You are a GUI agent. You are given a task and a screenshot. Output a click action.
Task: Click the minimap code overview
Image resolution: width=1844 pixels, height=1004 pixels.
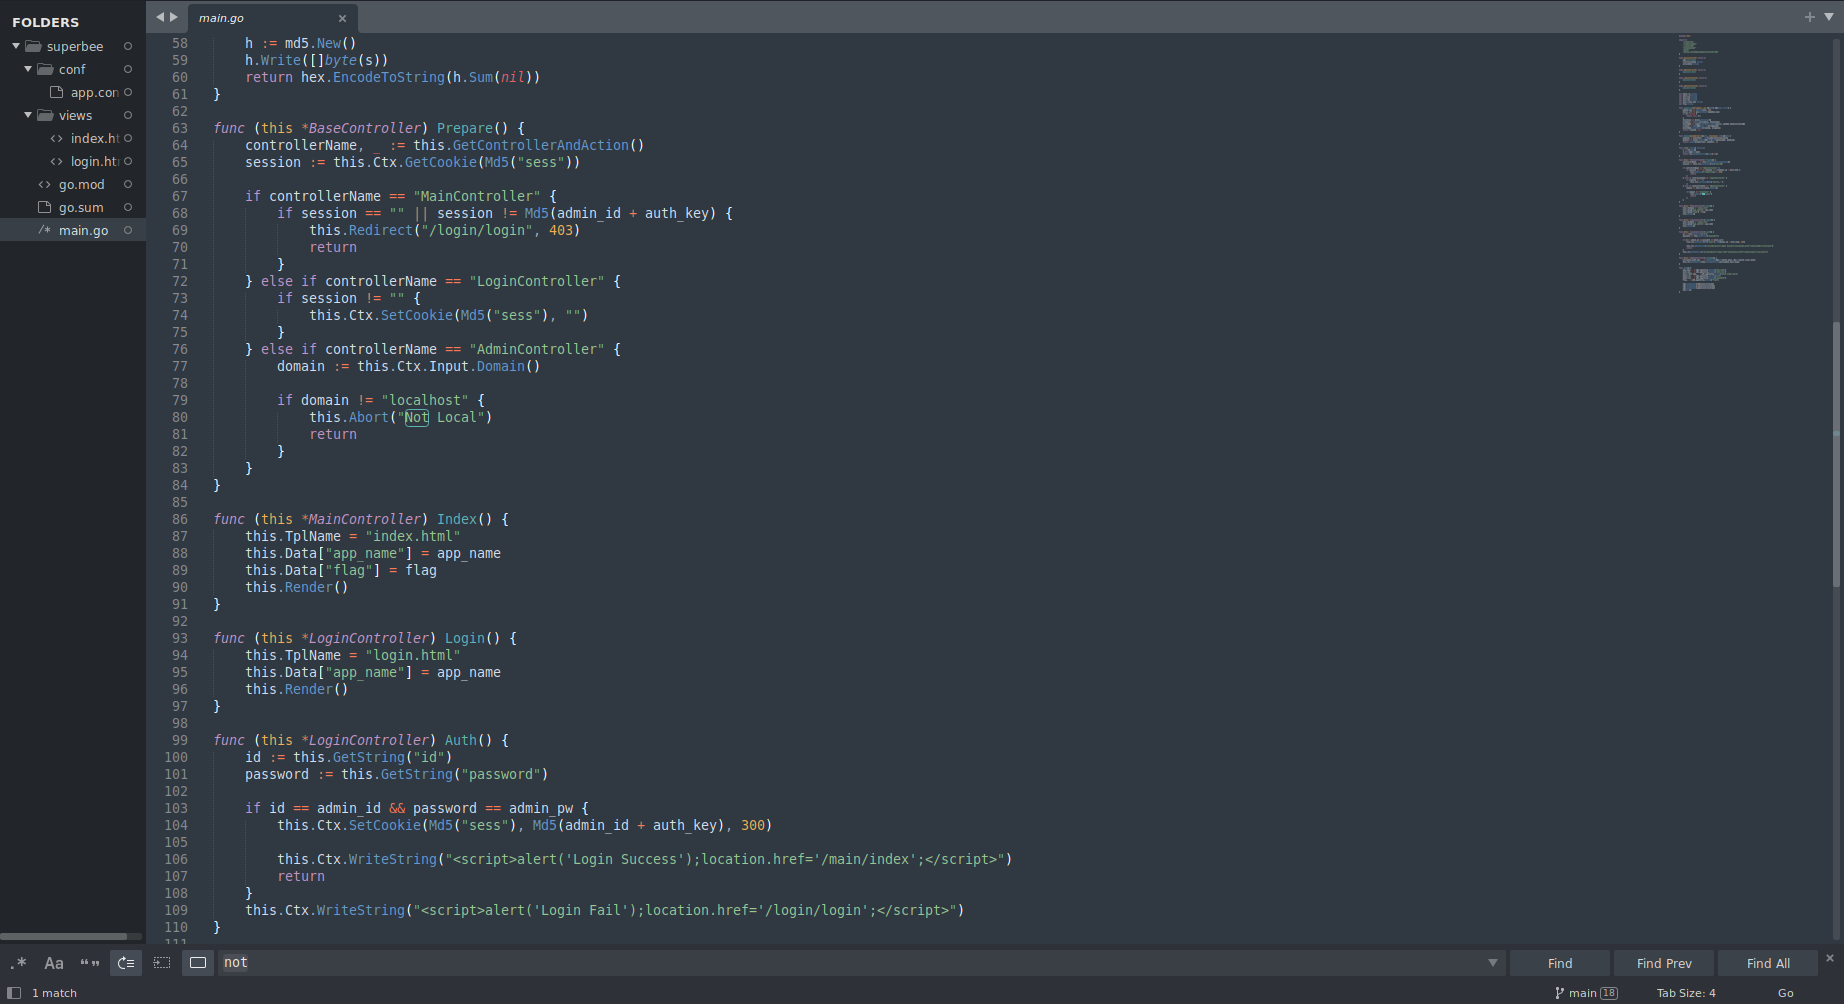1725,163
